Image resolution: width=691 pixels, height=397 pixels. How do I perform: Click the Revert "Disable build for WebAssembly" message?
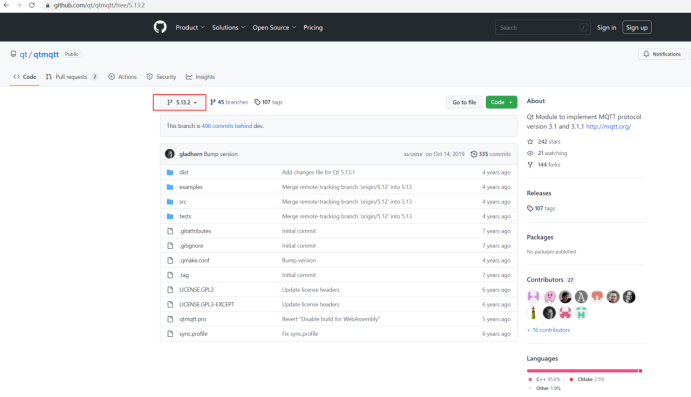(x=331, y=319)
